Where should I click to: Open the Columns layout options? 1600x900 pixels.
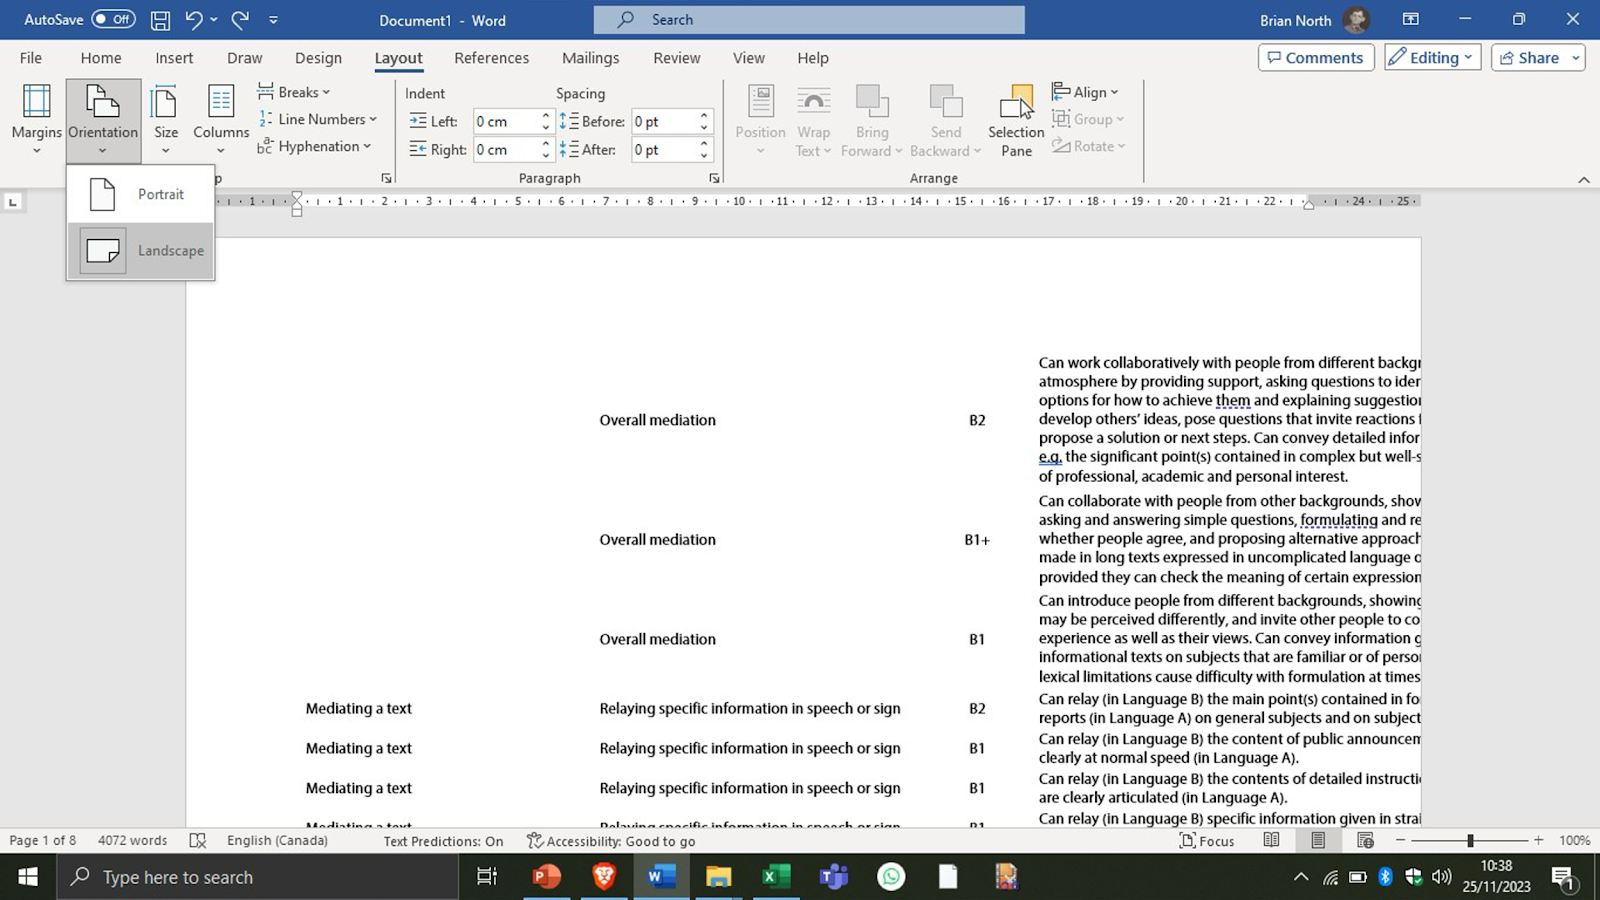point(220,120)
